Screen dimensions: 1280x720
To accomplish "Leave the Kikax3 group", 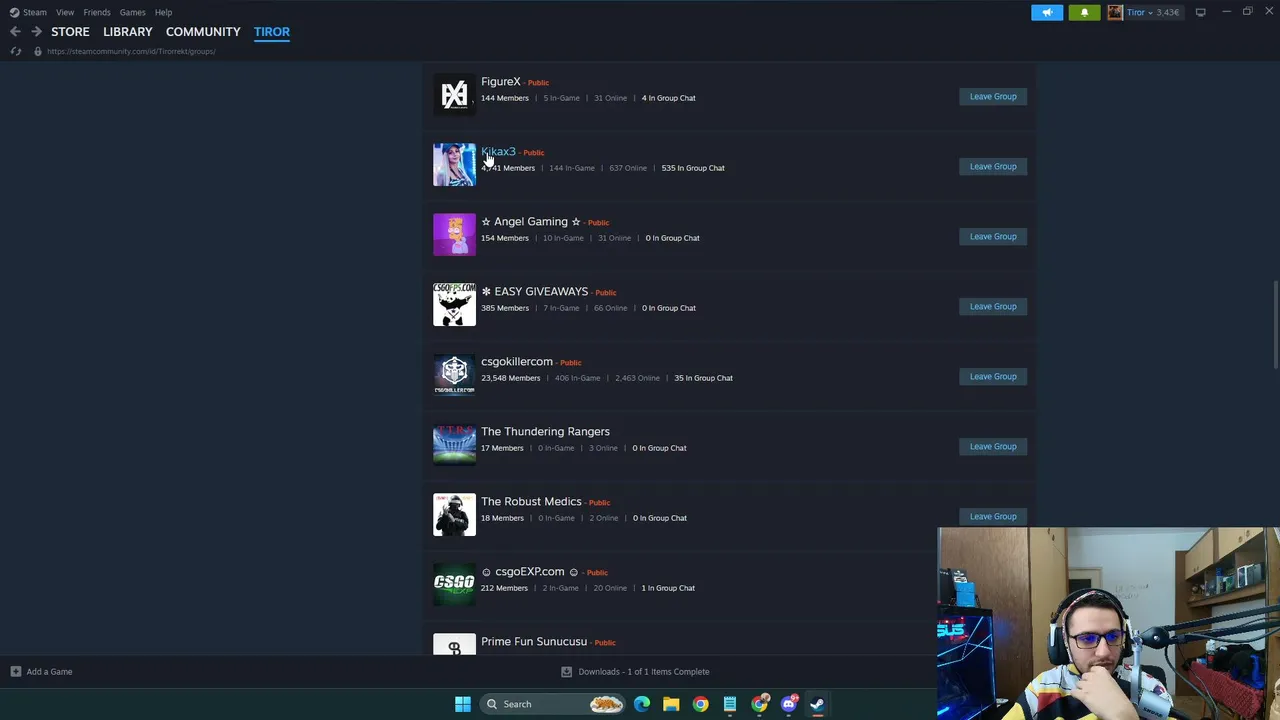I will pyautogui.click(x=993, y=167).
